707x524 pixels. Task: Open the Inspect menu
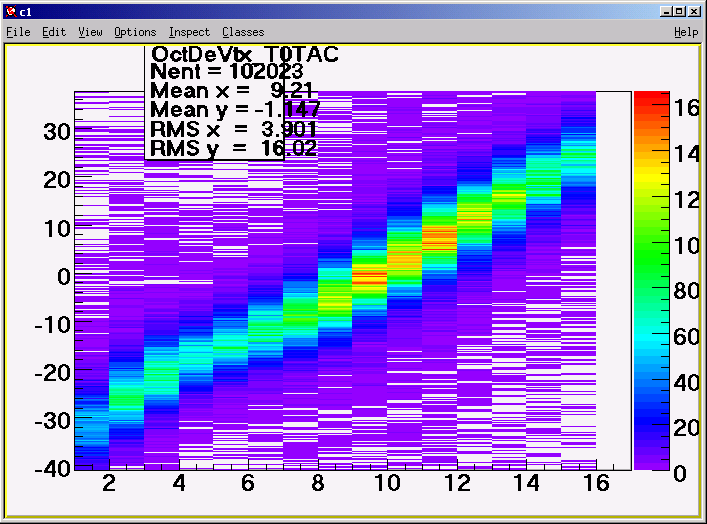189,32
